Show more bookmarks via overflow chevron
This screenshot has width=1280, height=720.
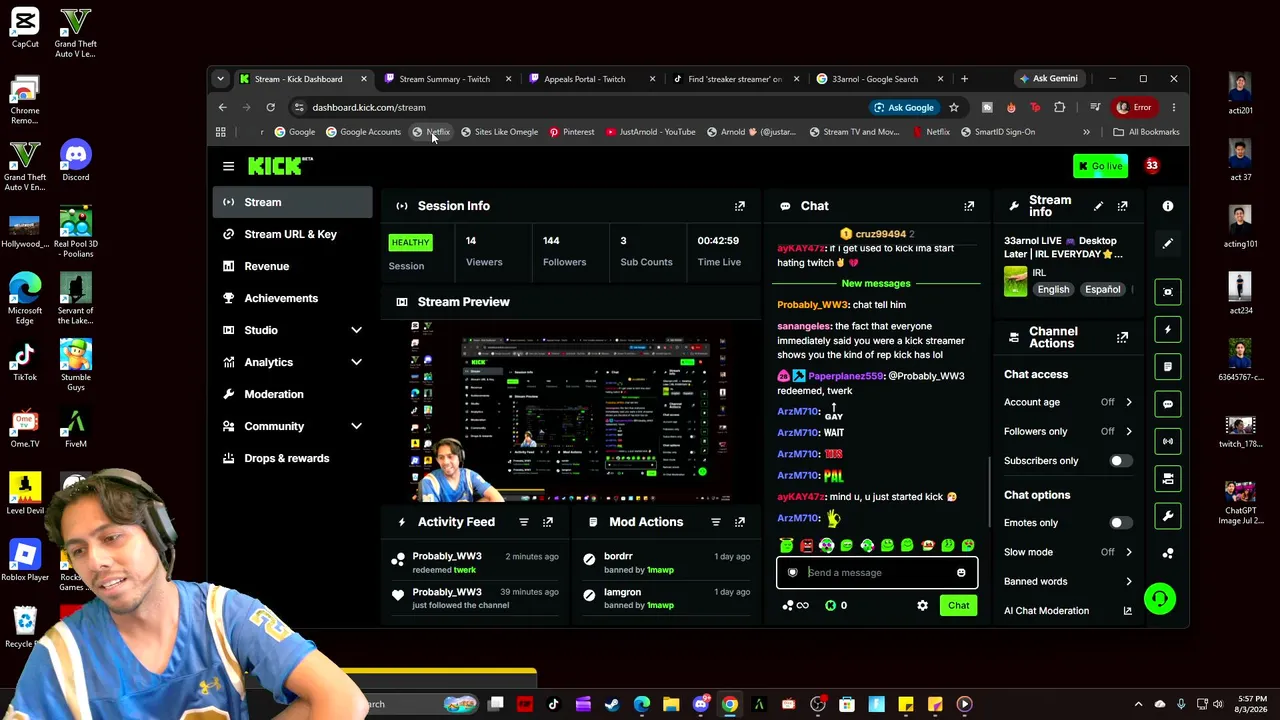pos(1086,132)
